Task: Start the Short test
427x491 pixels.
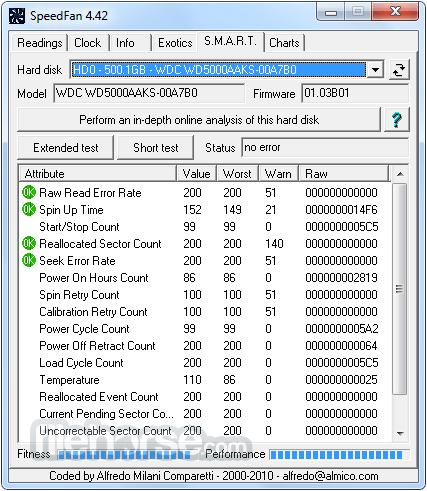Action: point(156,148)
